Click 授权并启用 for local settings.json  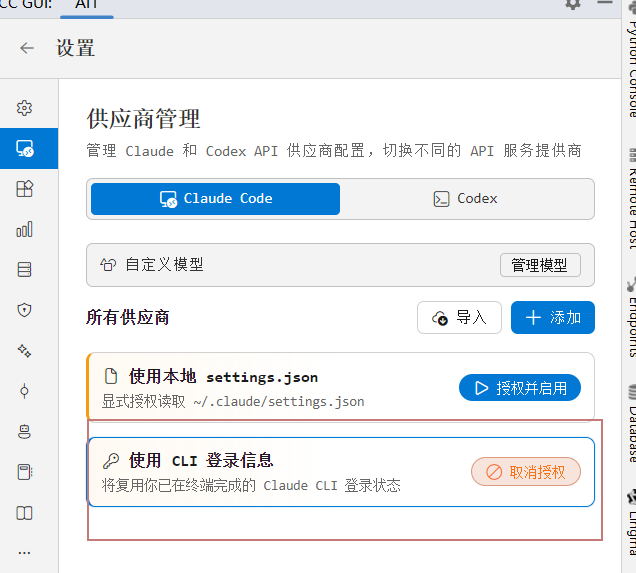[x=520, y=388]
